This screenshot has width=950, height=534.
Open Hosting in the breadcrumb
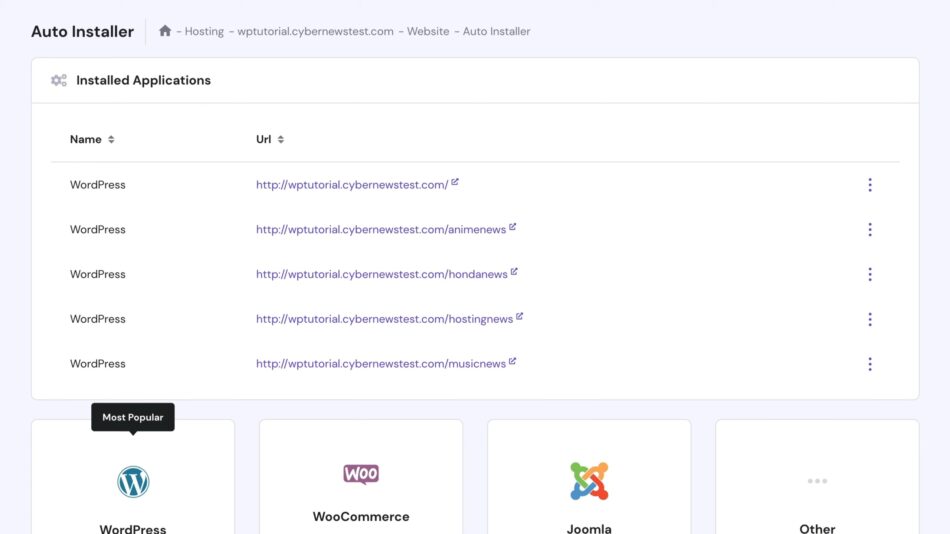coord(204,32)
